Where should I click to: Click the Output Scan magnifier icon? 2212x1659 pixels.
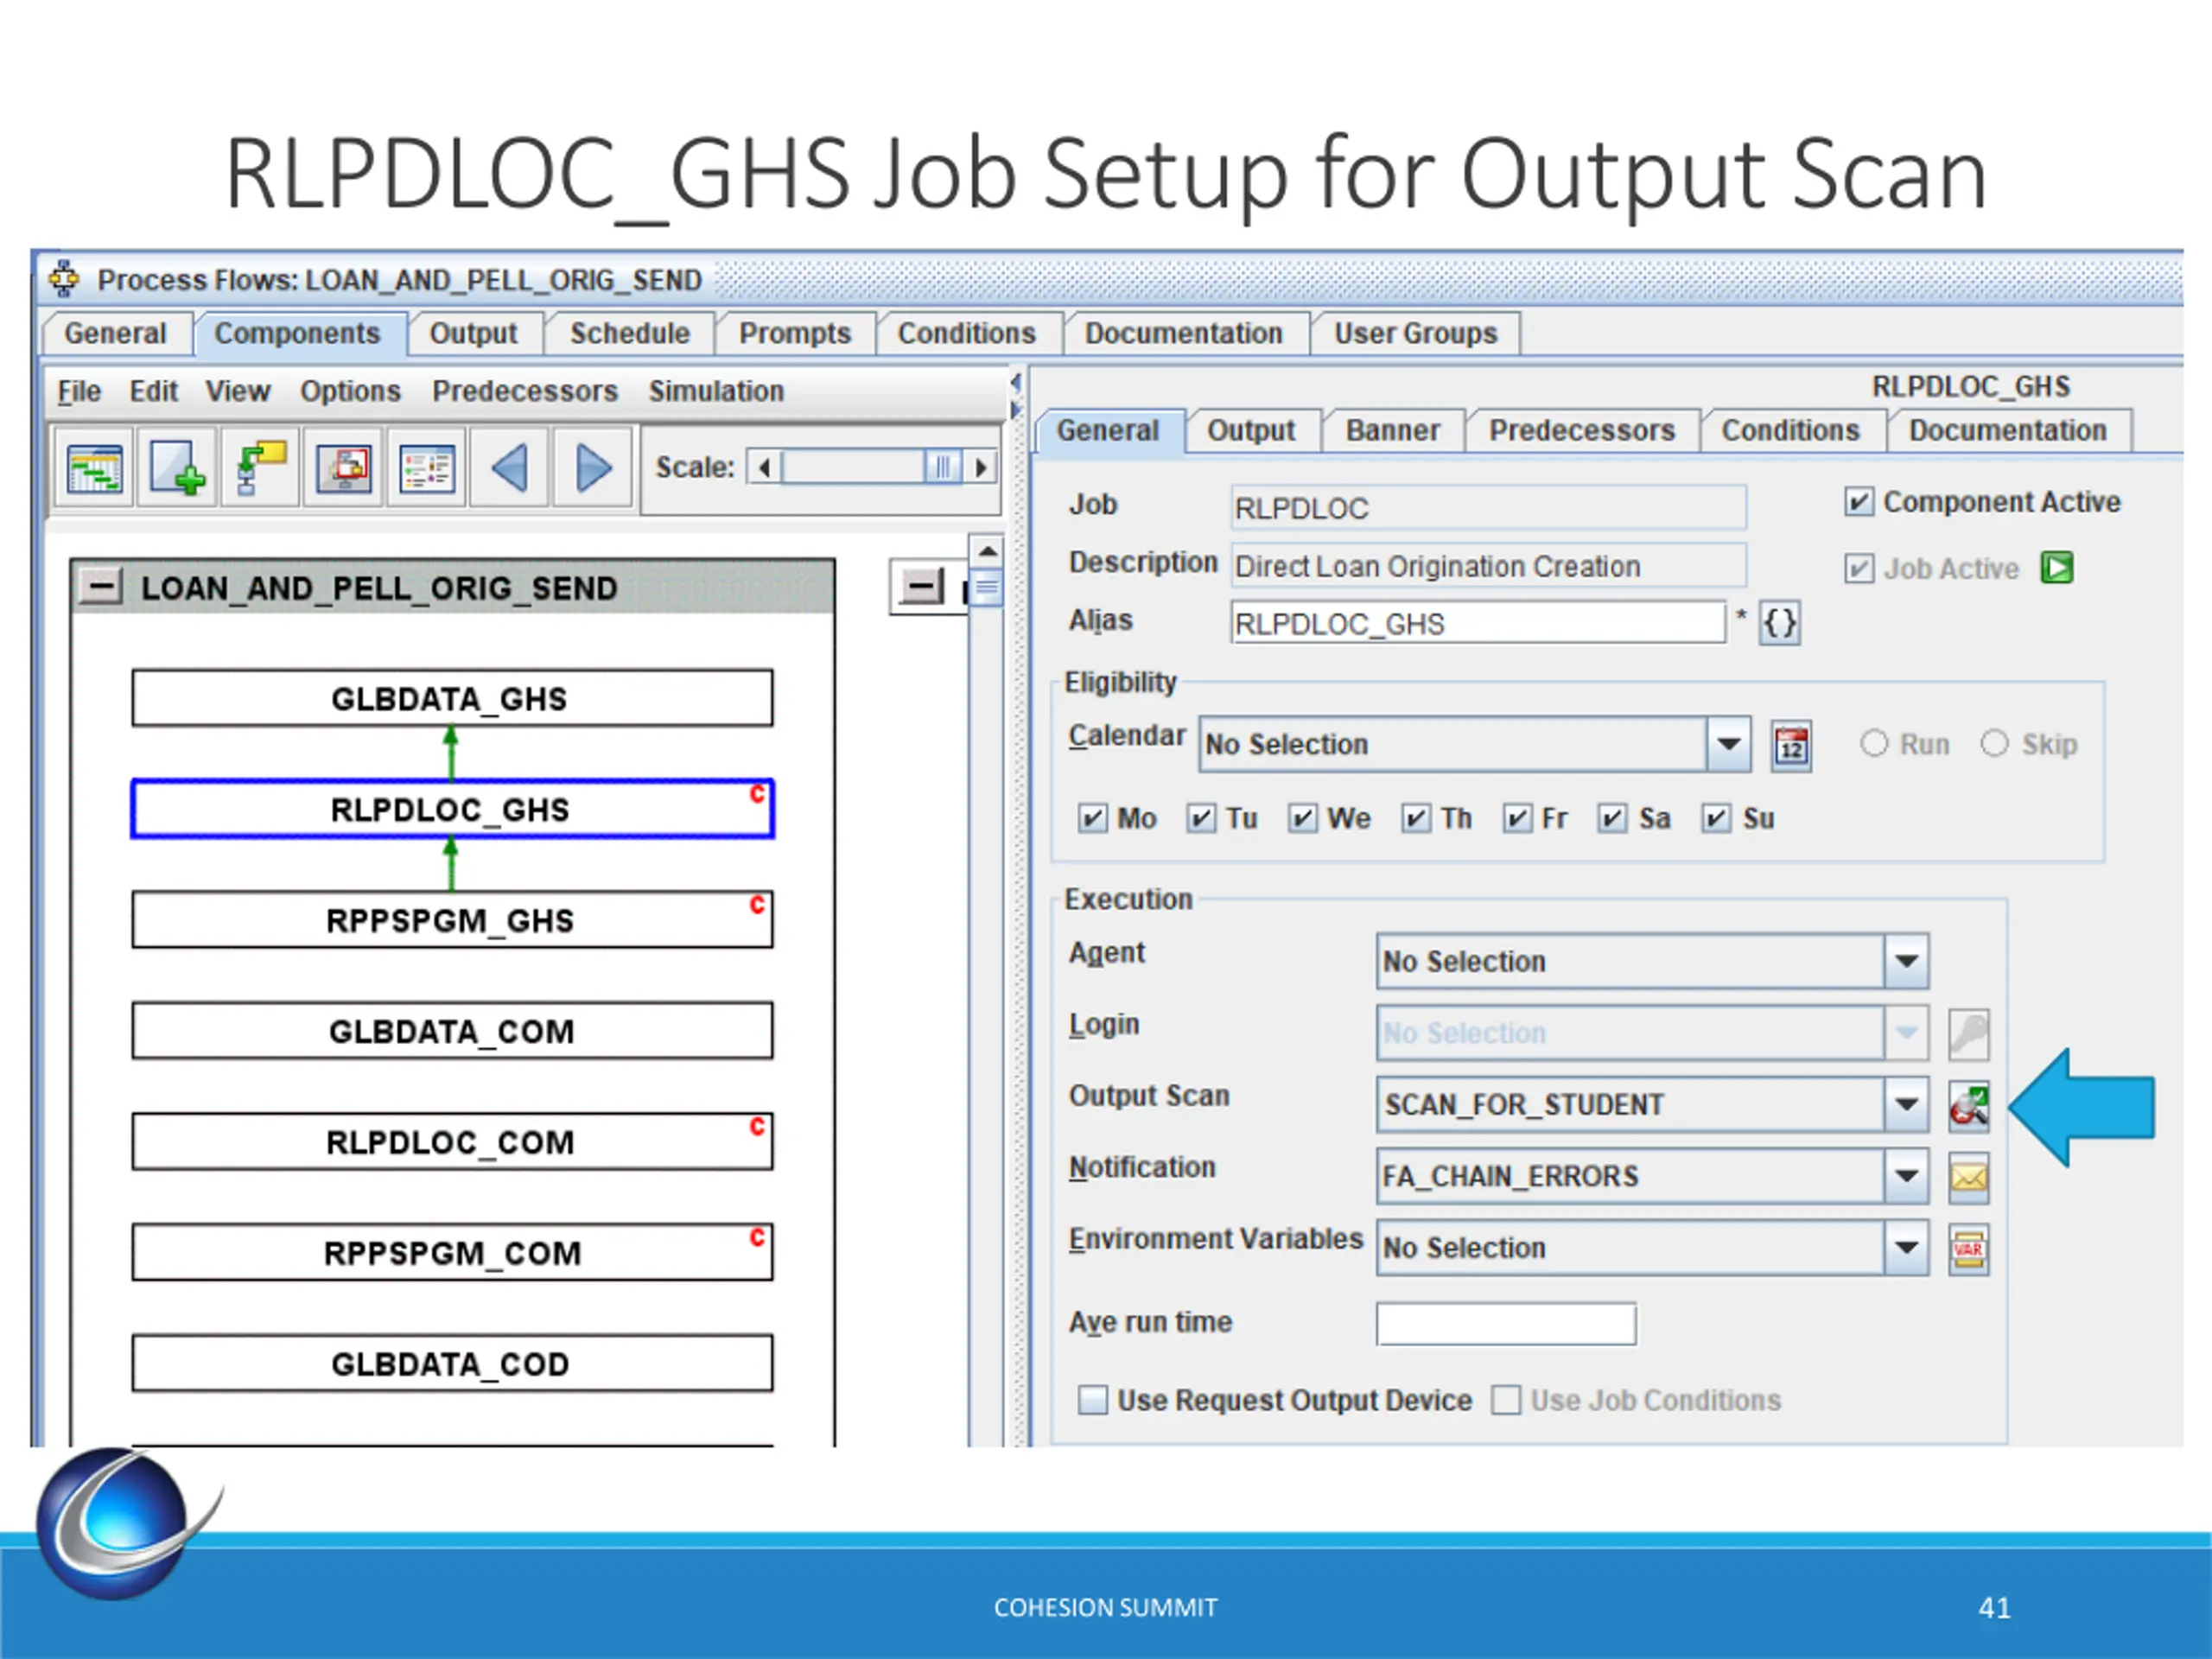1968,1106
